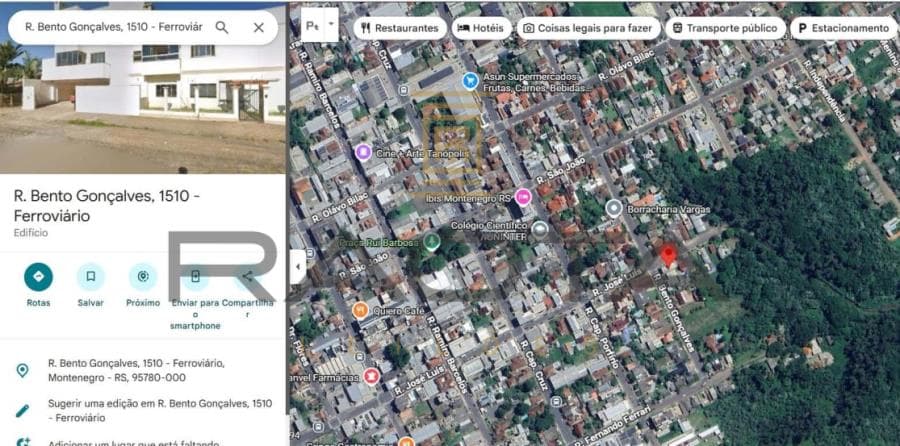Select the Estacionamento filter chip
Image resolution: width=900 pixels, height=446 pixels.
[x=843, y=28]
